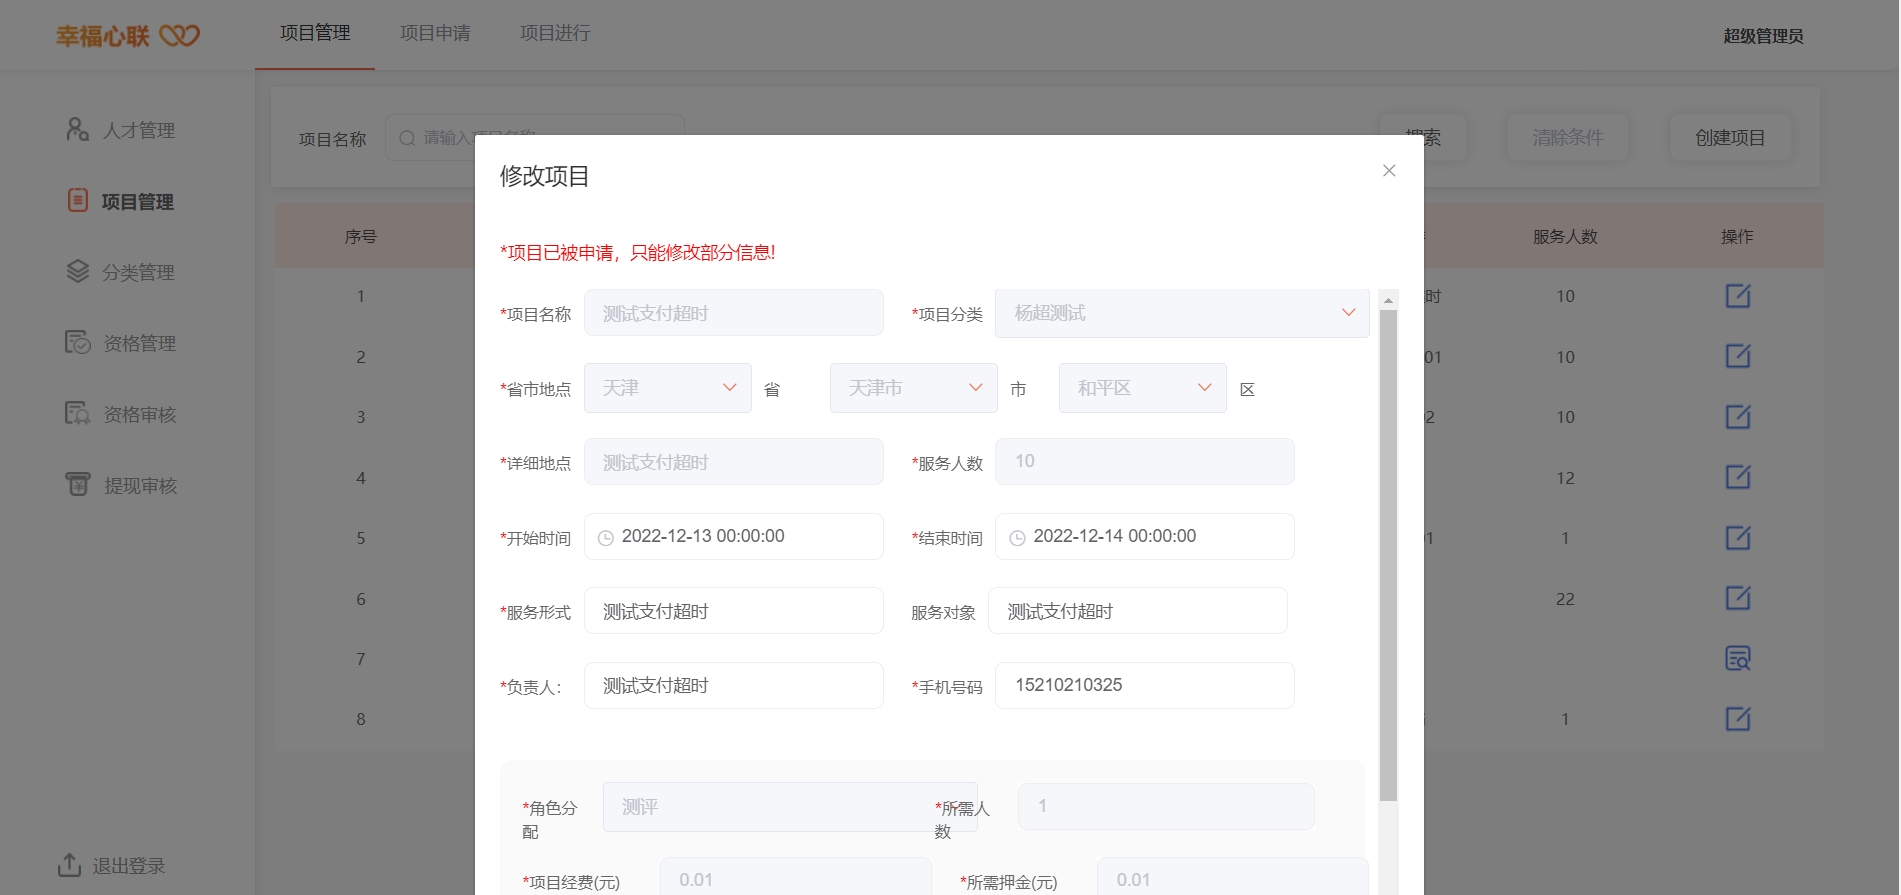Image resolution: width=1901 pixels, height=895 pixels.
Task: Click the 项目名称 field in dialog
Action: point(734,313)
